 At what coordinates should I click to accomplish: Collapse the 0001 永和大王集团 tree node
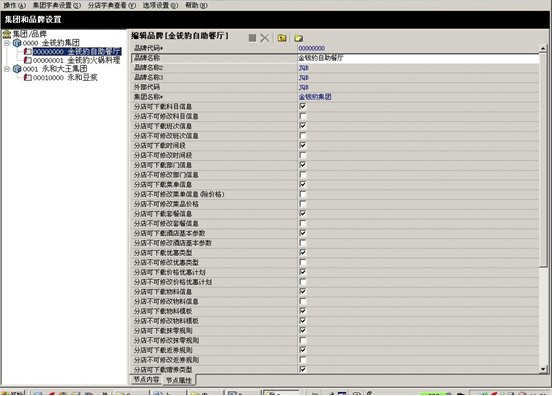point(7,69)
